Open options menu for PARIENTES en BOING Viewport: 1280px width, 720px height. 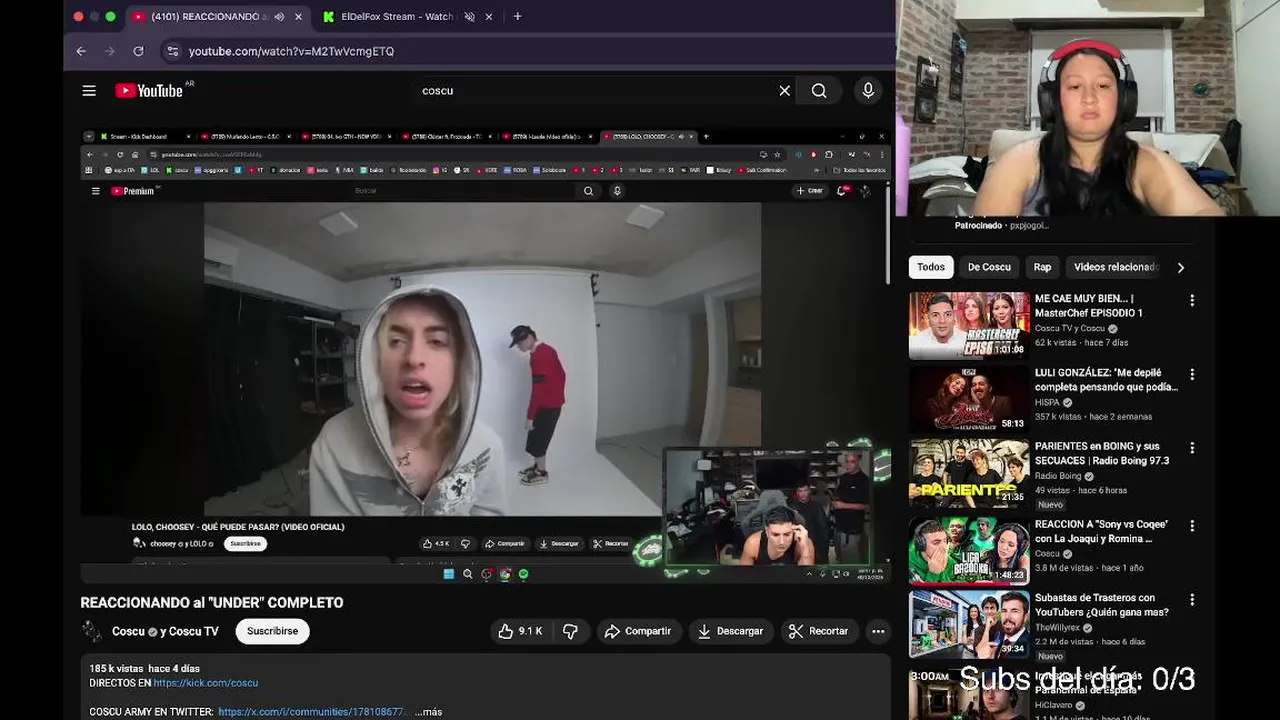1191,448
